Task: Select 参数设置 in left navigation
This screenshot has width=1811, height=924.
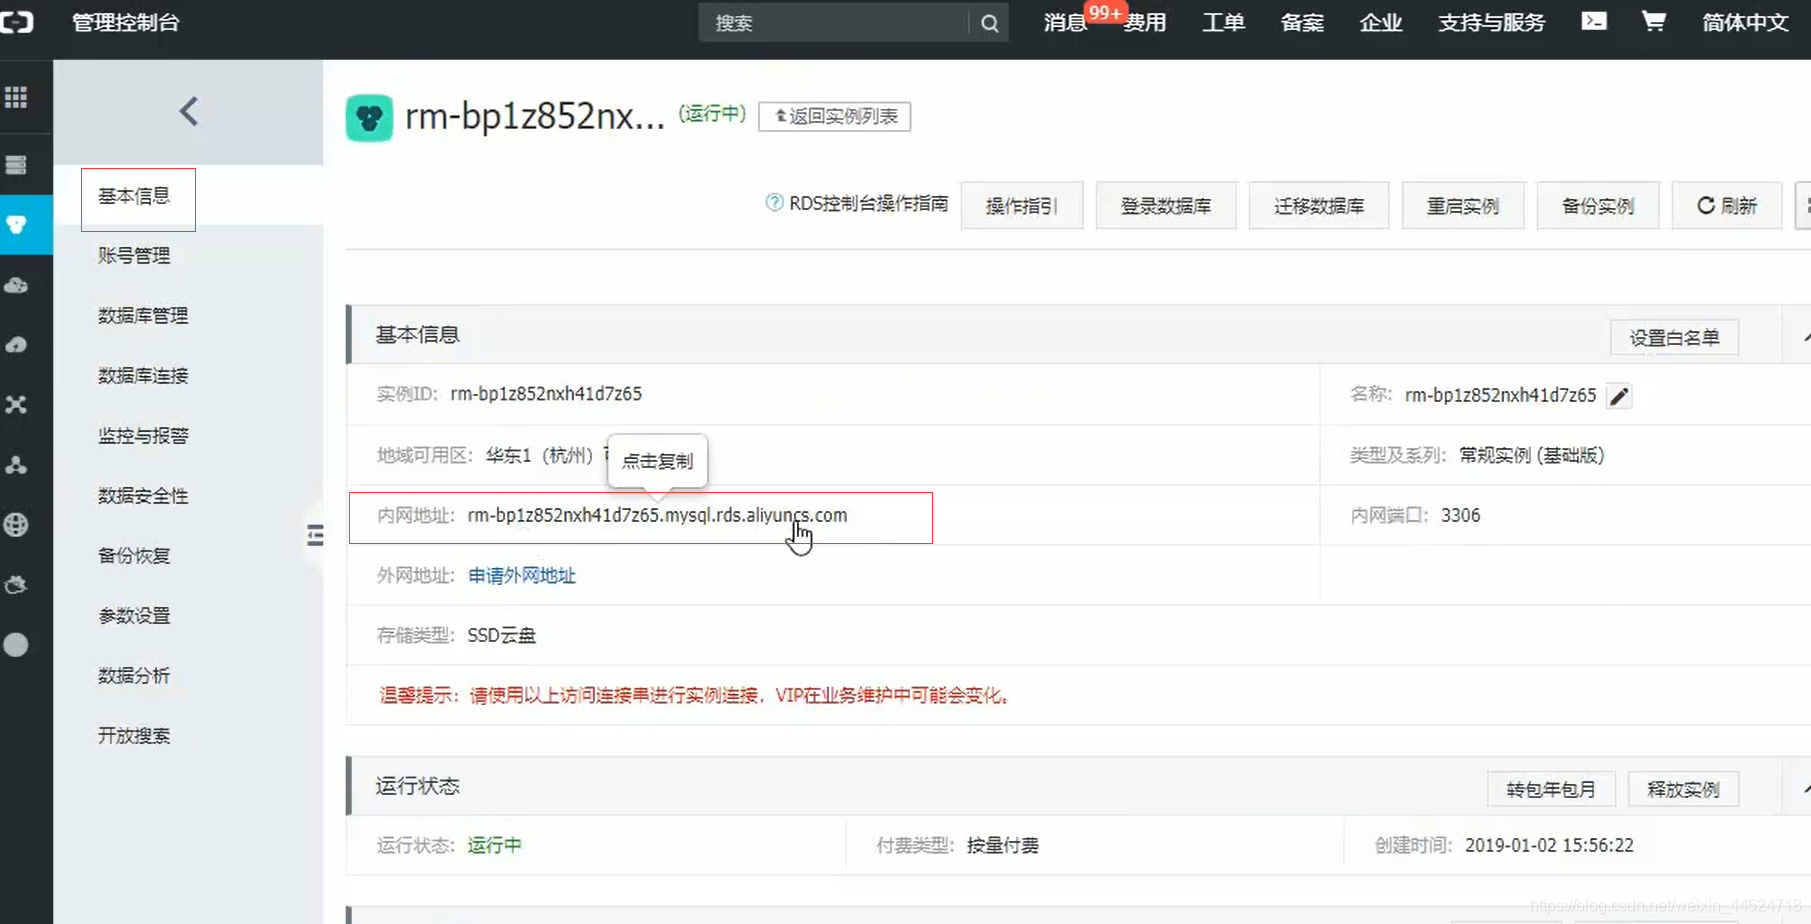Action: point(134,616)
